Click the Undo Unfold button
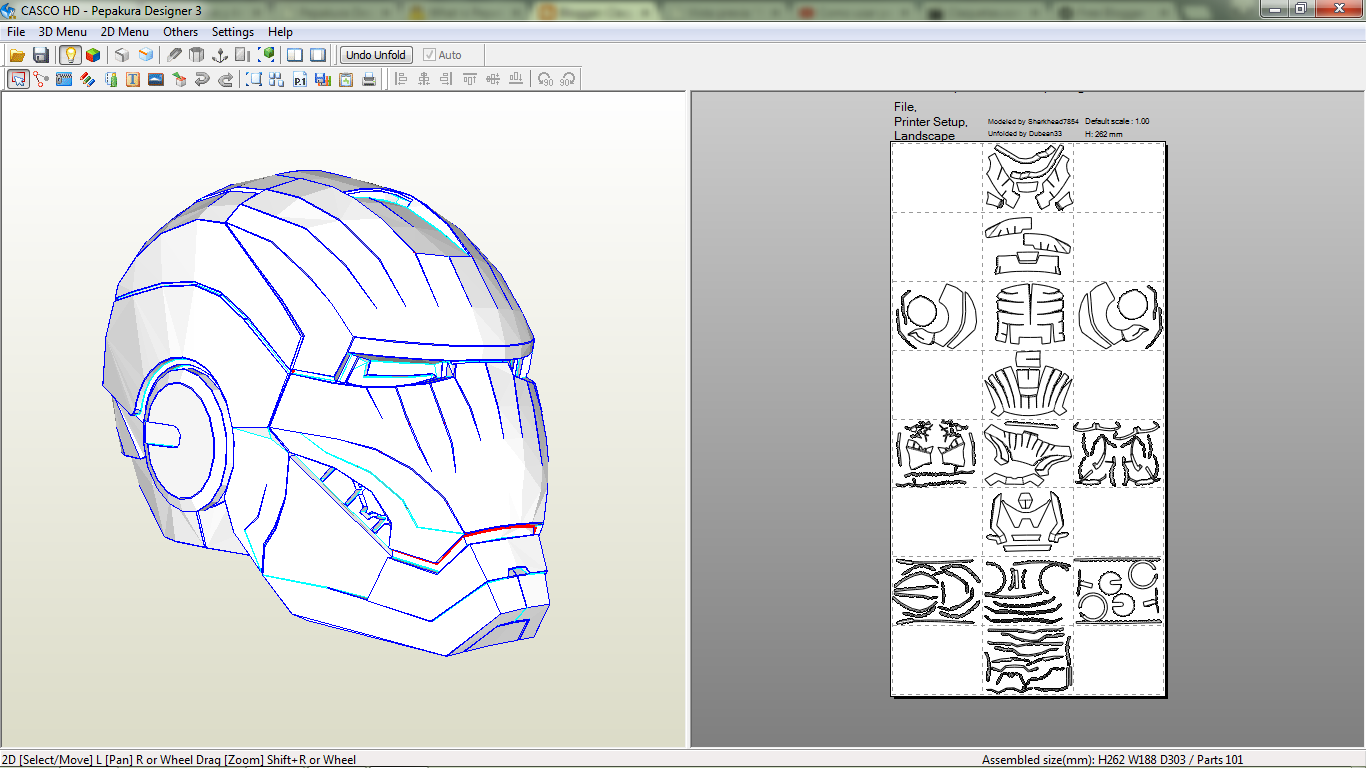The image size is (1366, 768). pyautogui.click(x=376, y=55)
